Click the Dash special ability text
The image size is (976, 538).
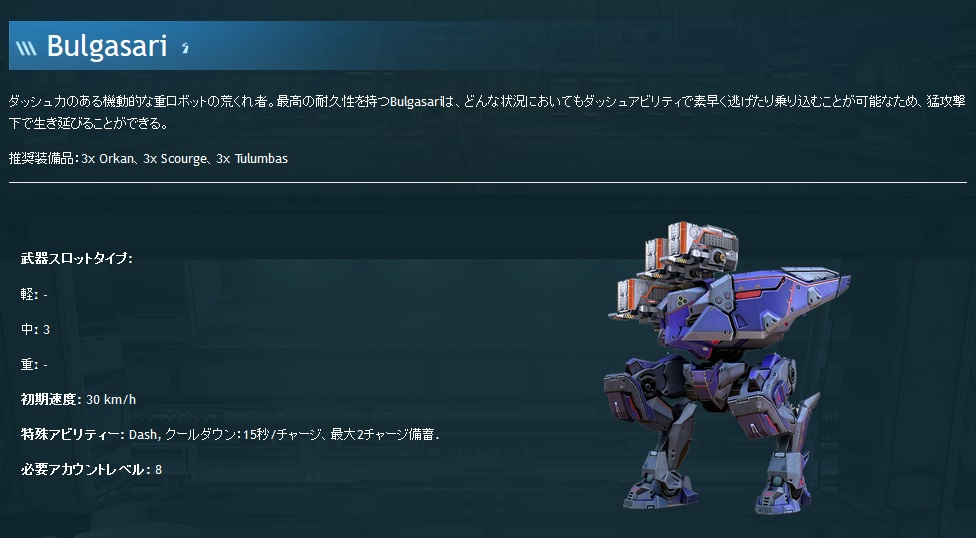144,434
